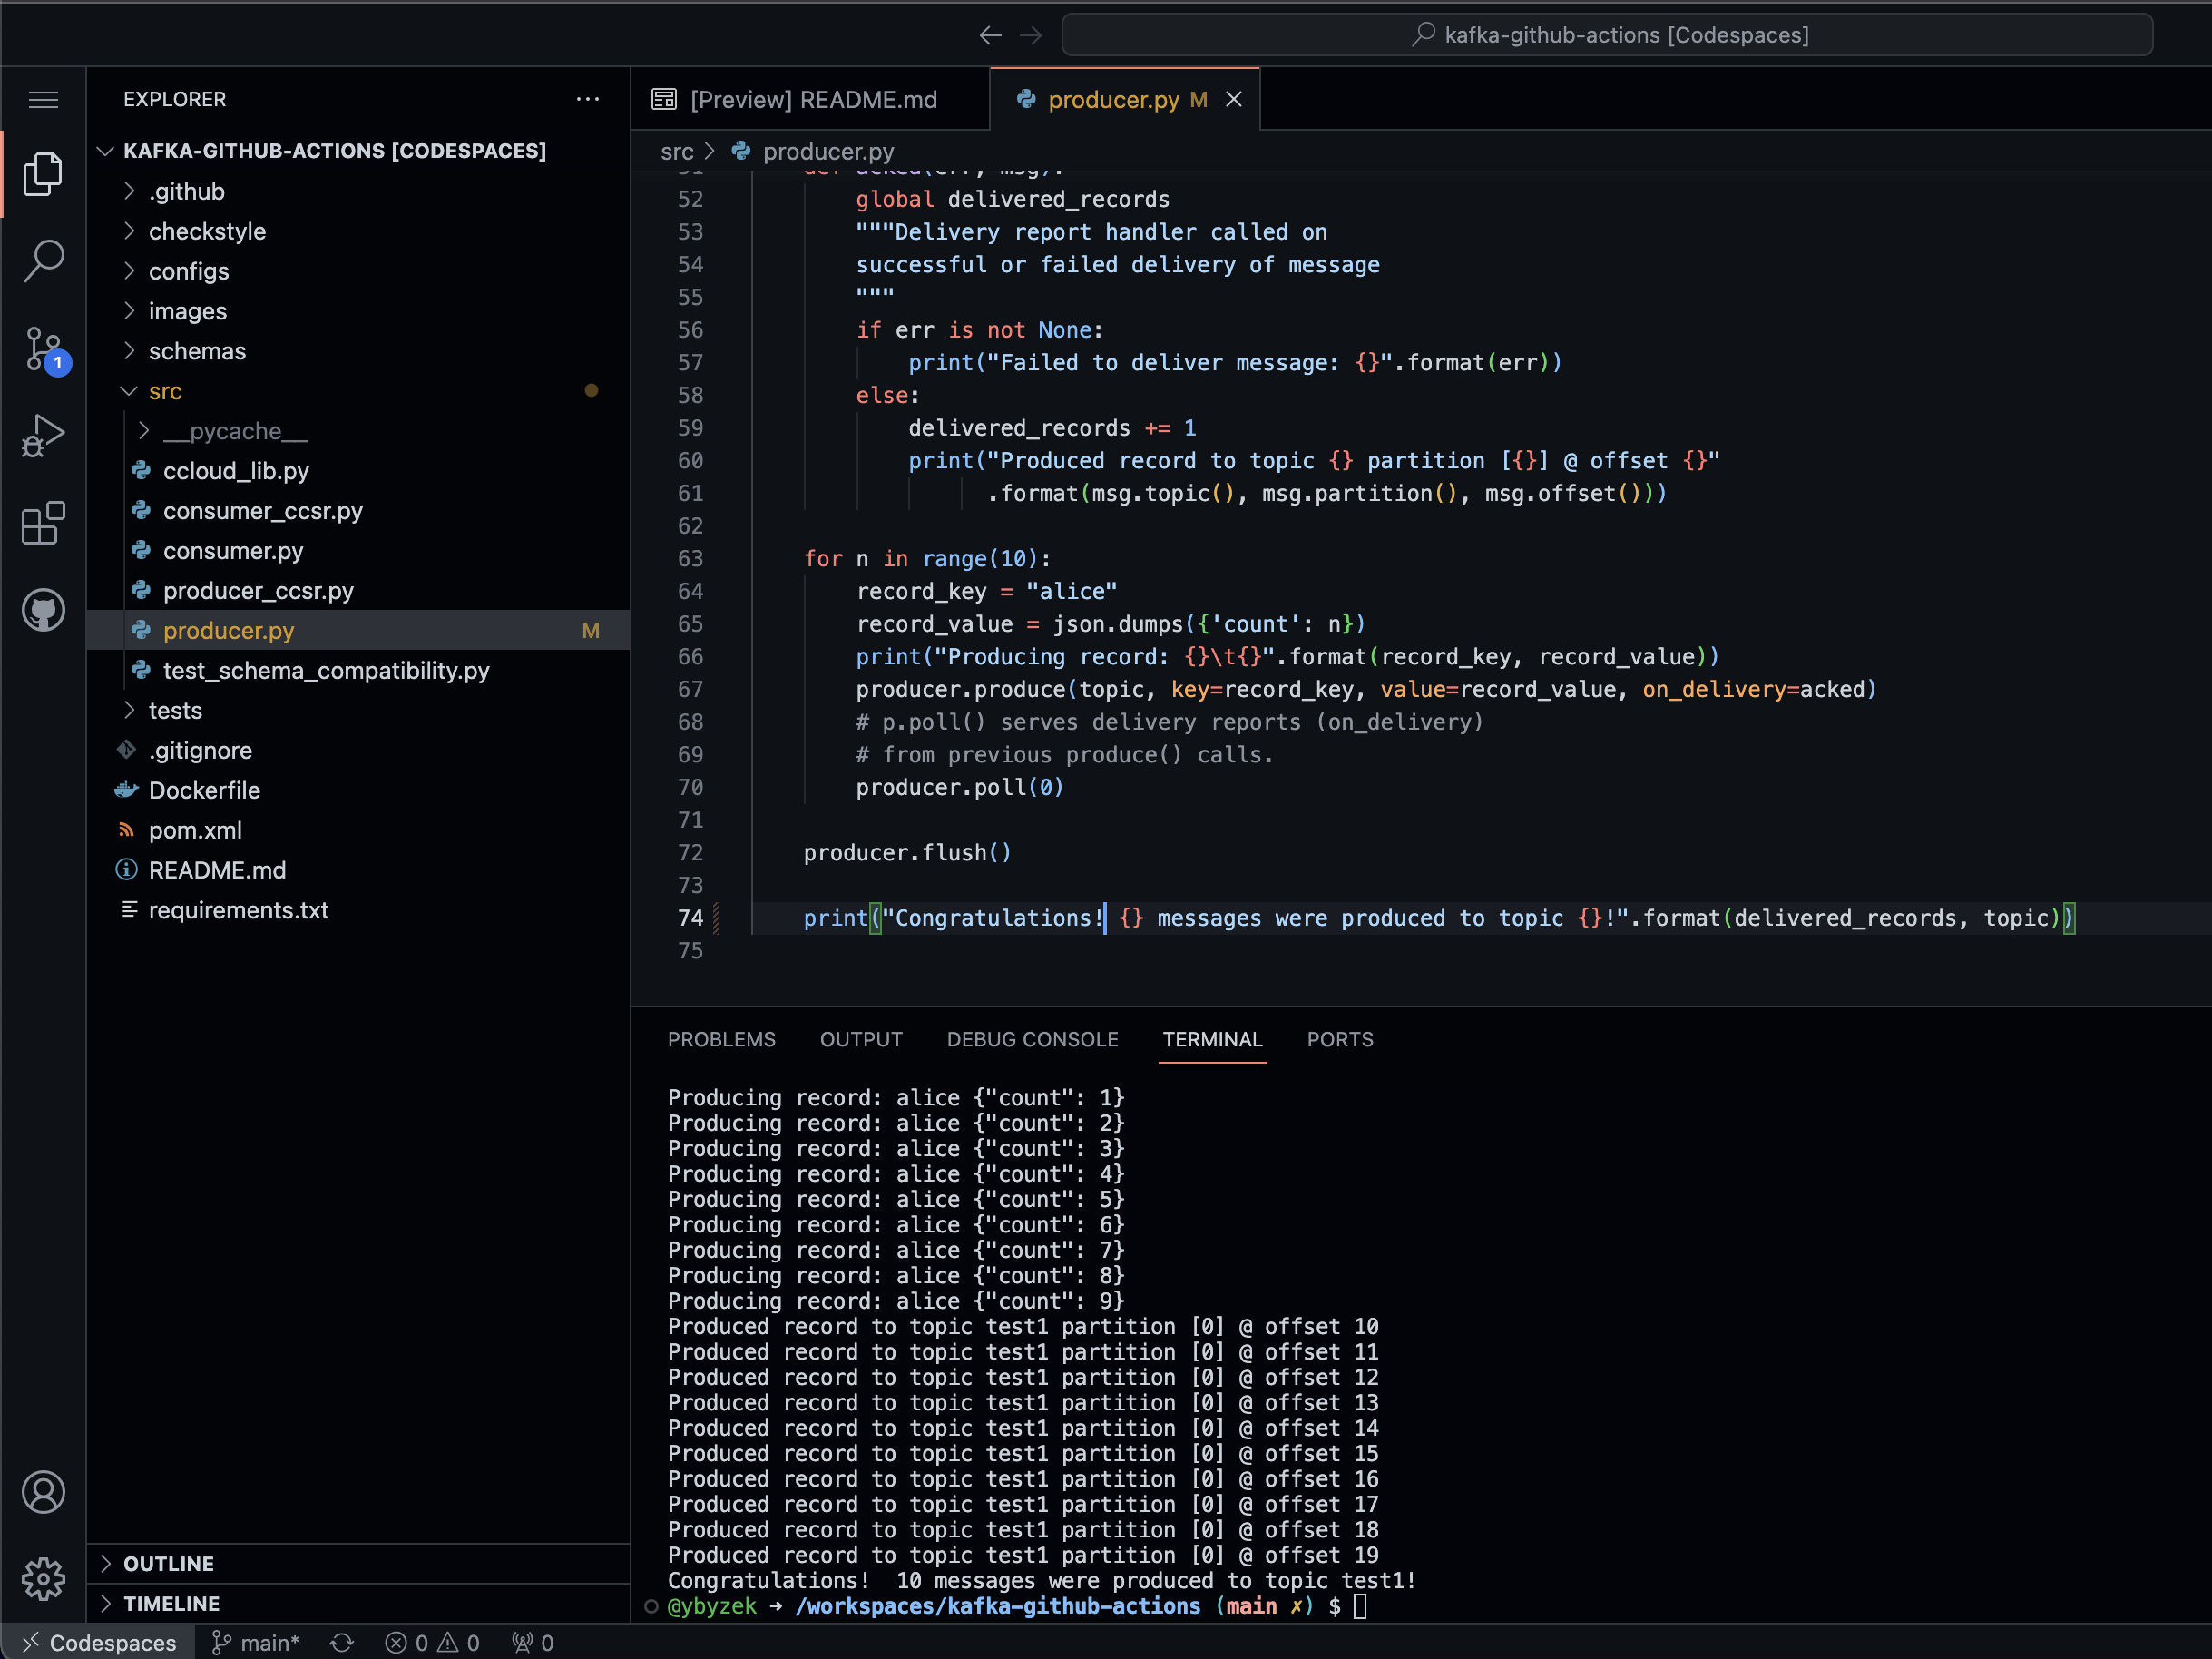Switch to the DEBUG CONSOLE tab

(x=1032, y=1040)
